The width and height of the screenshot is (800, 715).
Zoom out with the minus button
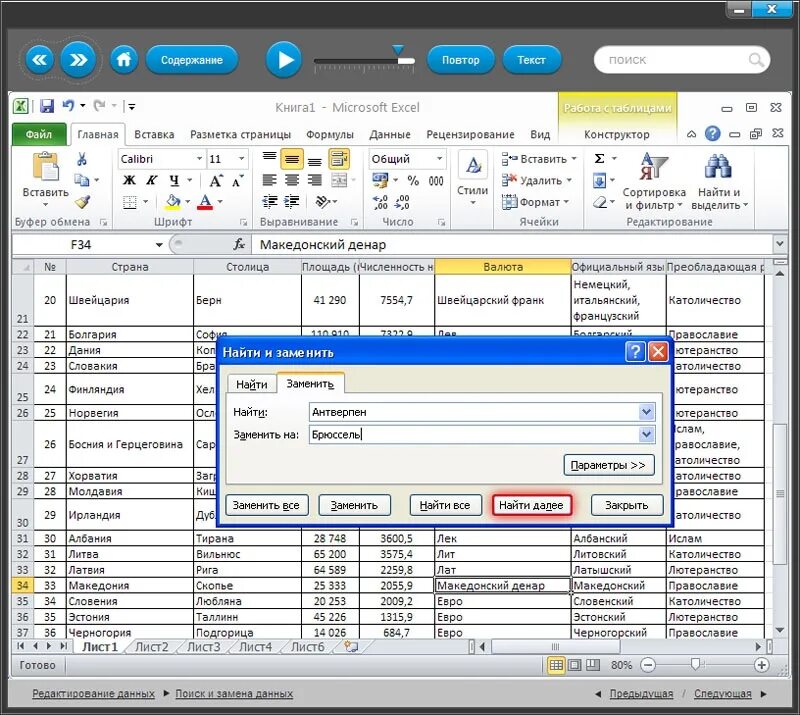648,665
